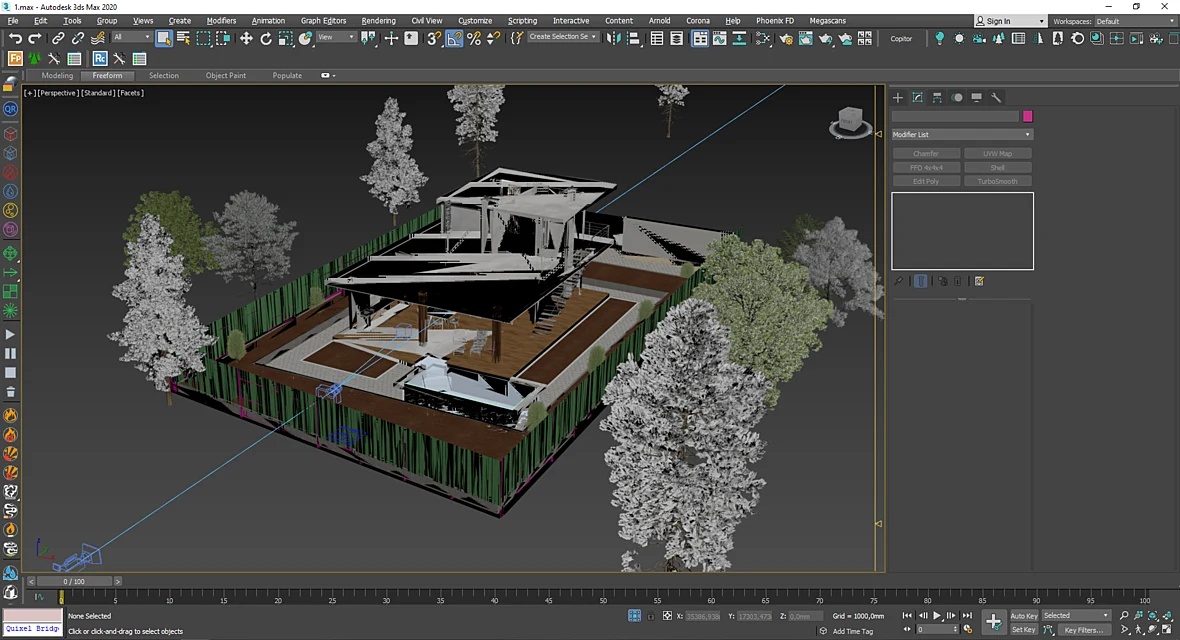Screen dimensions: 1180x640
Task: Click the Undo arrow icon
Action: [15, 38]
